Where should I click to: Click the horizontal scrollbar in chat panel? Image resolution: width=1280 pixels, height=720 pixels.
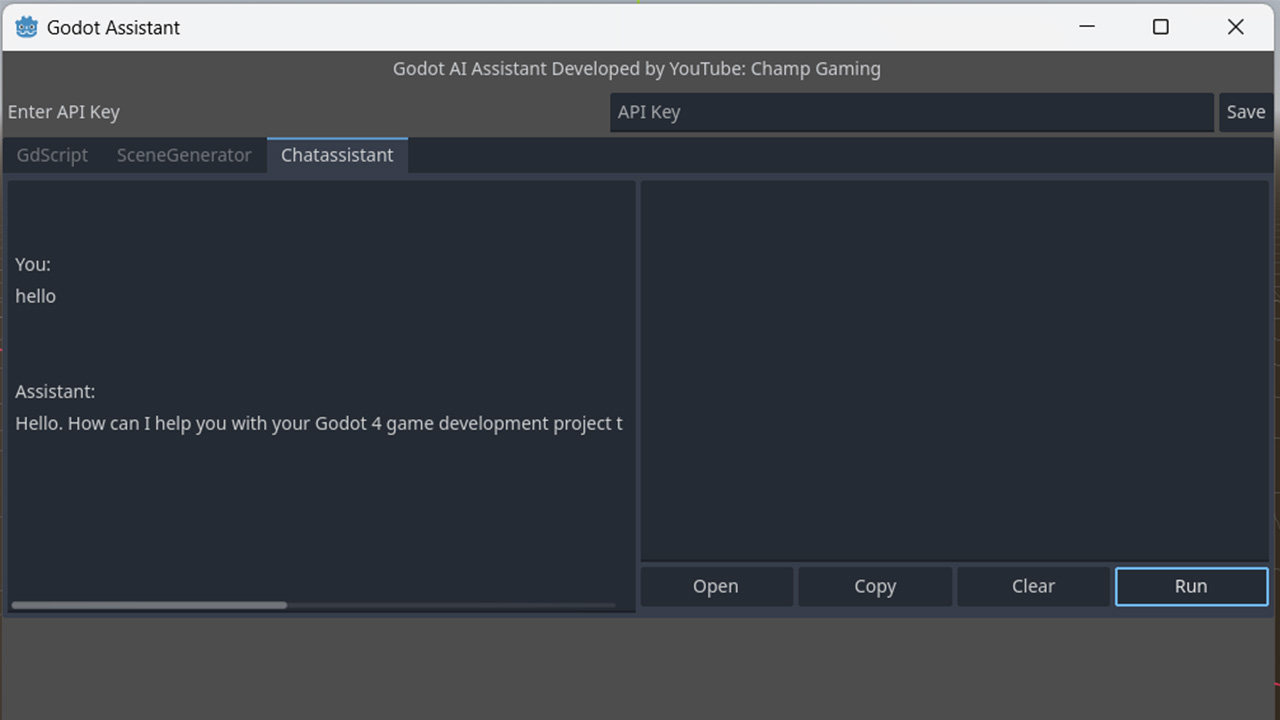click(149, 605)
